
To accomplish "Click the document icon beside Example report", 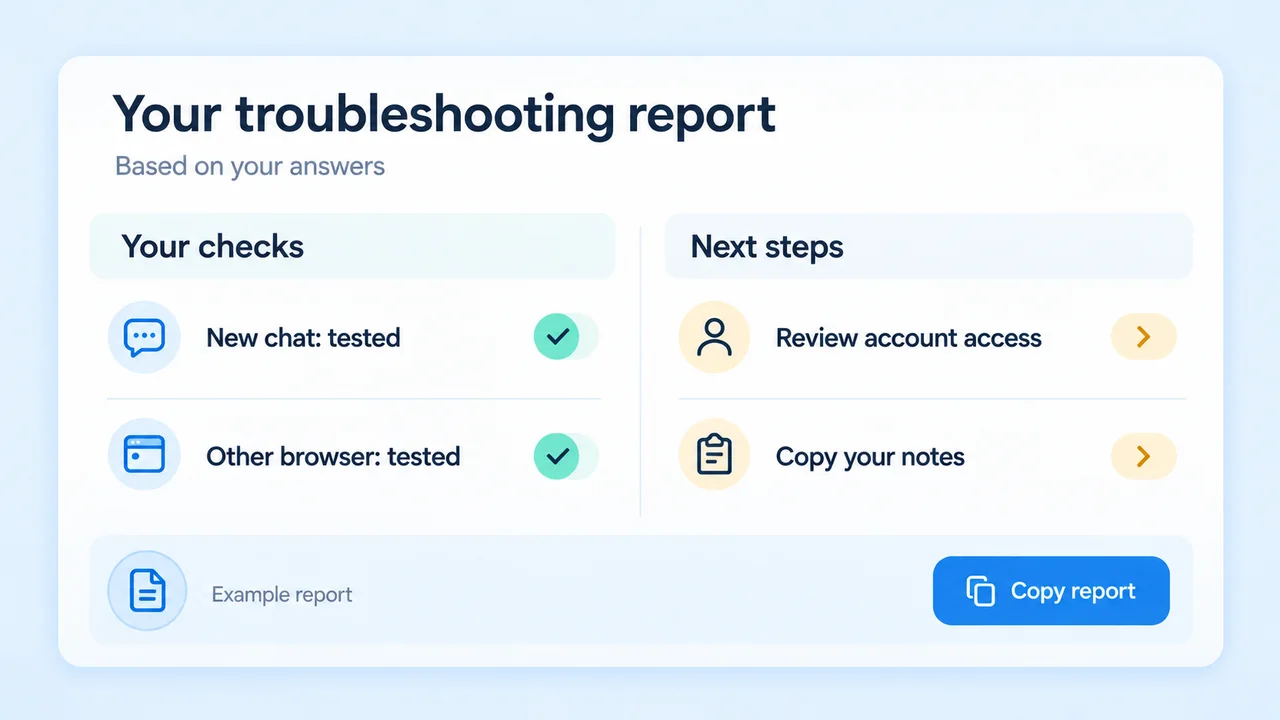I will point(147,590).
